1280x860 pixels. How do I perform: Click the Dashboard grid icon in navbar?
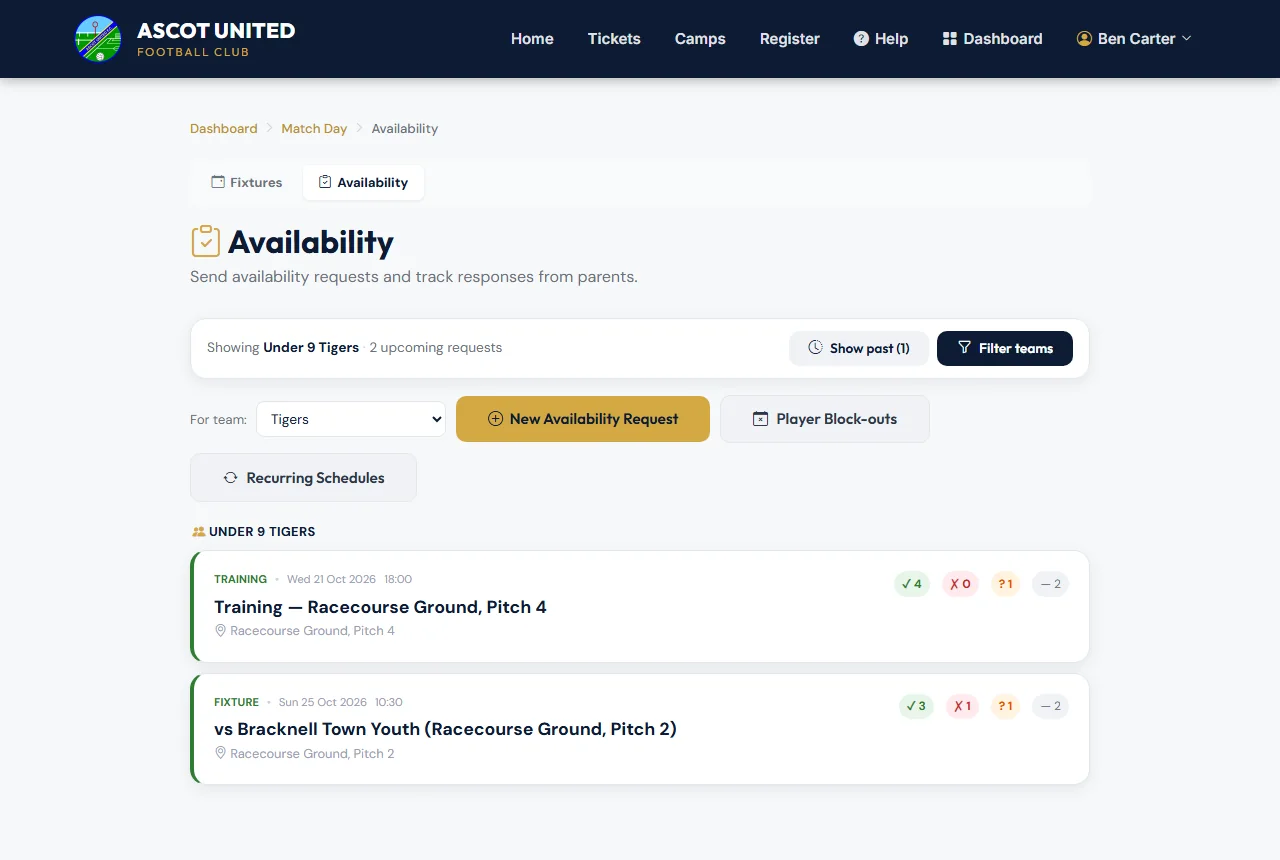(950, 39)
